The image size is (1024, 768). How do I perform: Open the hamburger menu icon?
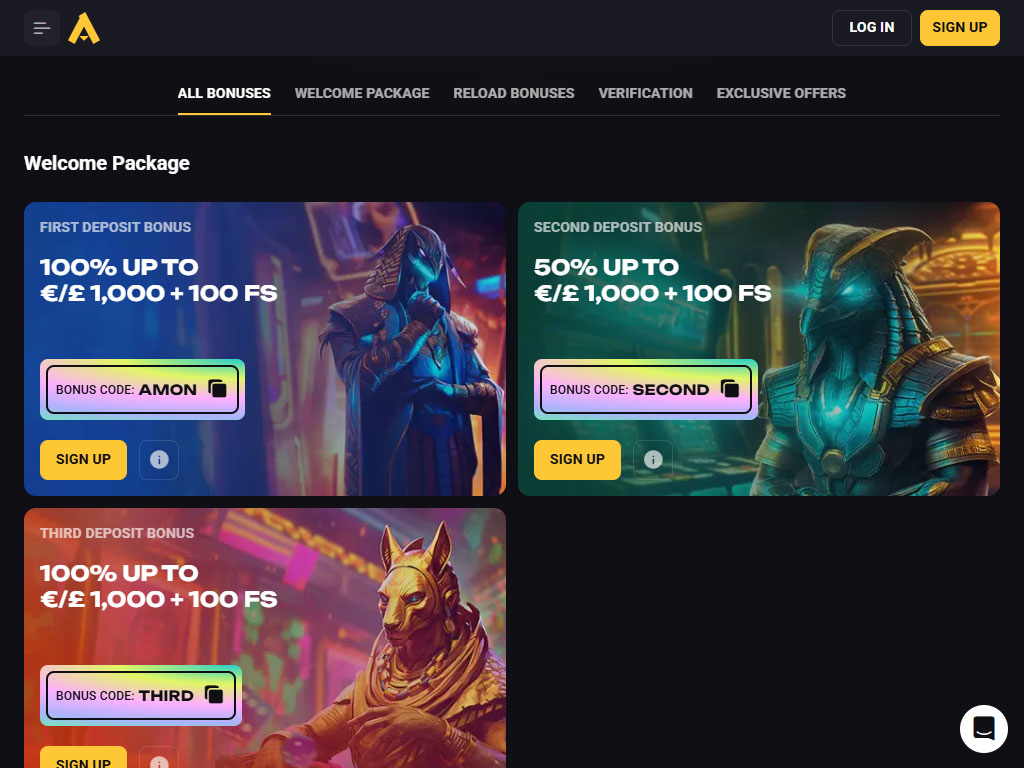coord(42,28)
